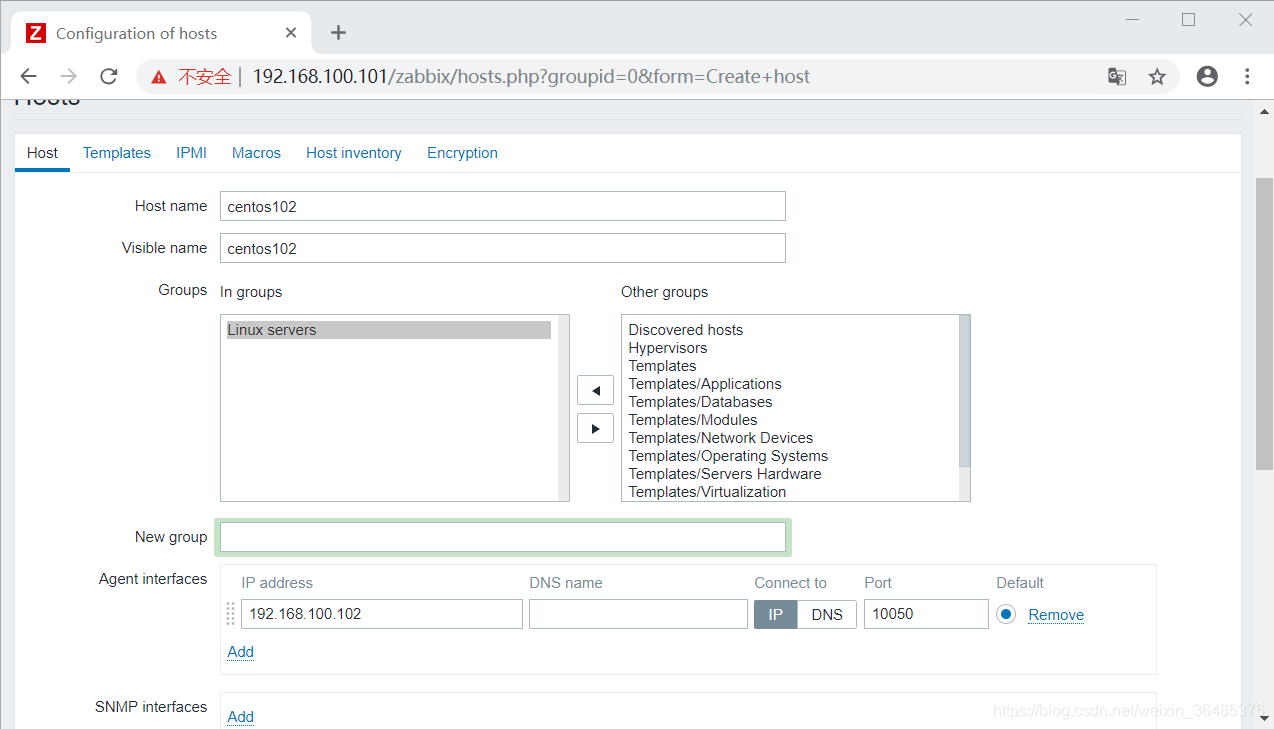The image size is (1274, 729).
Task: Grab the agent interface drag handle
Action: click(231, 614)
